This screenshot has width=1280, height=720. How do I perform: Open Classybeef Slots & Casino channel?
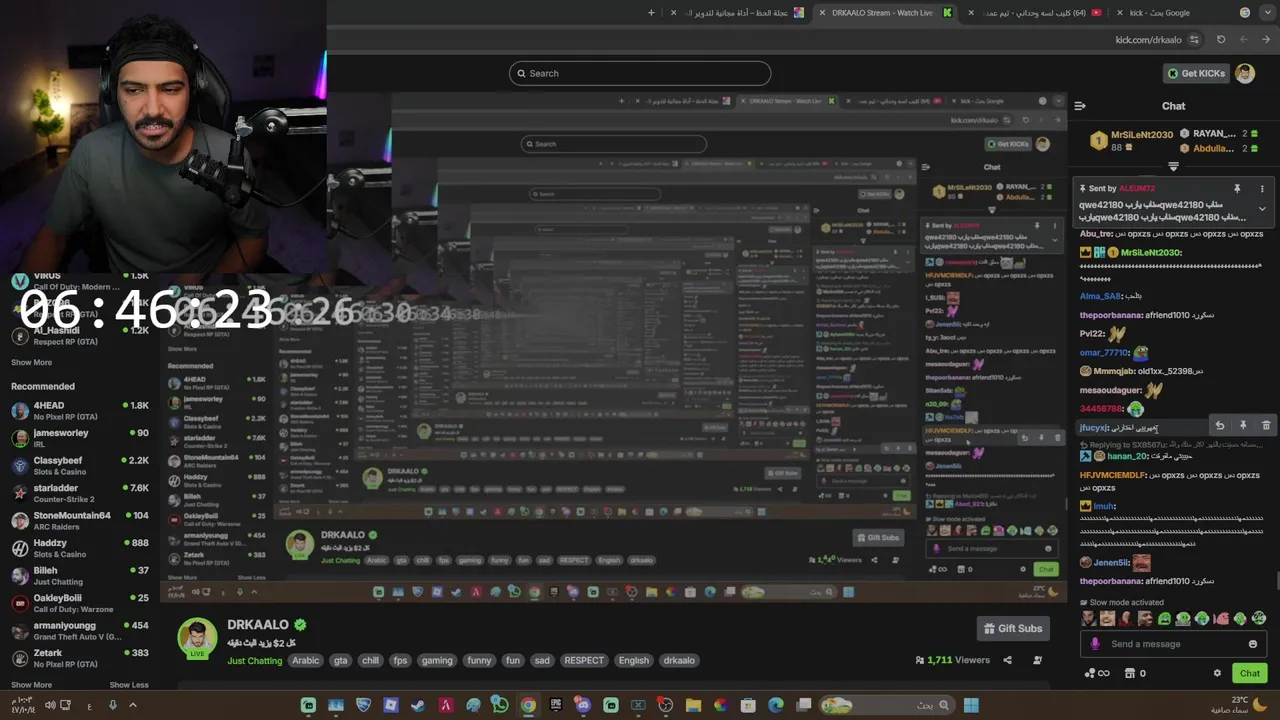80,466
